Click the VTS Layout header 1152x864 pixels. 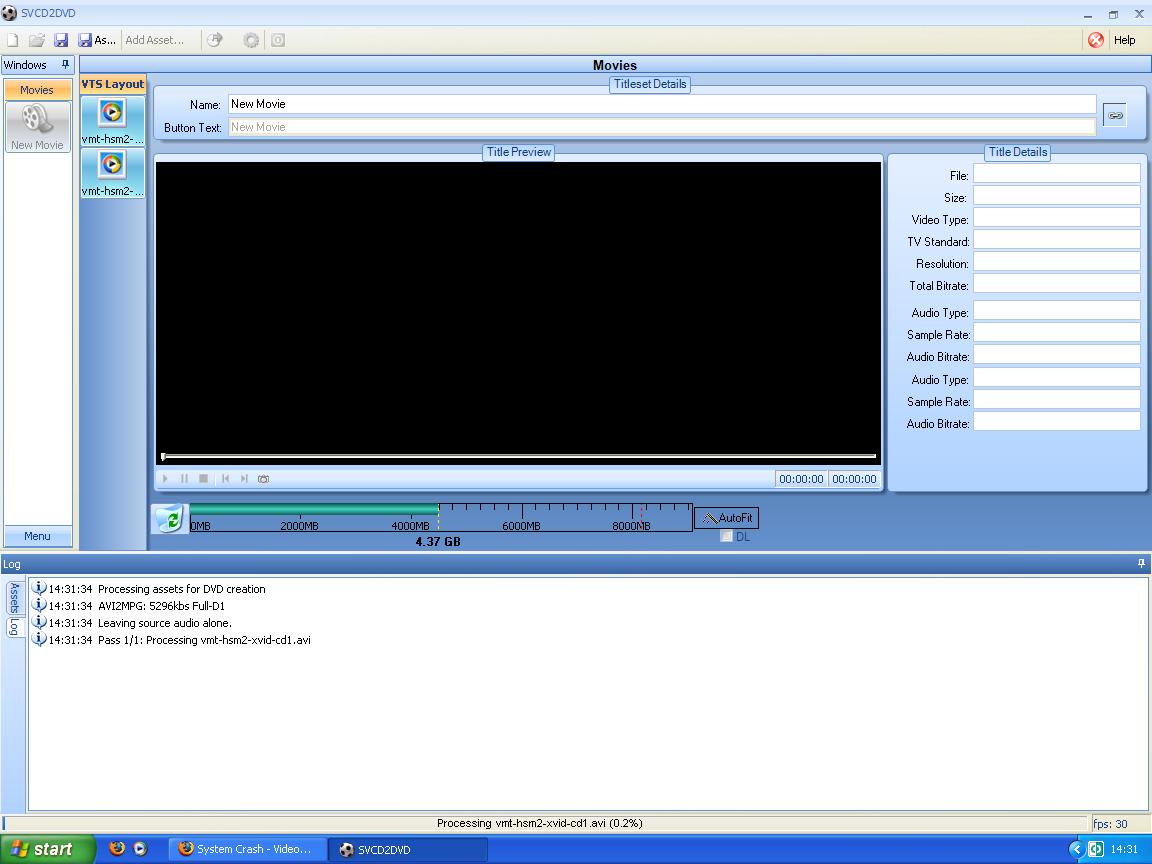click(112, 84)
